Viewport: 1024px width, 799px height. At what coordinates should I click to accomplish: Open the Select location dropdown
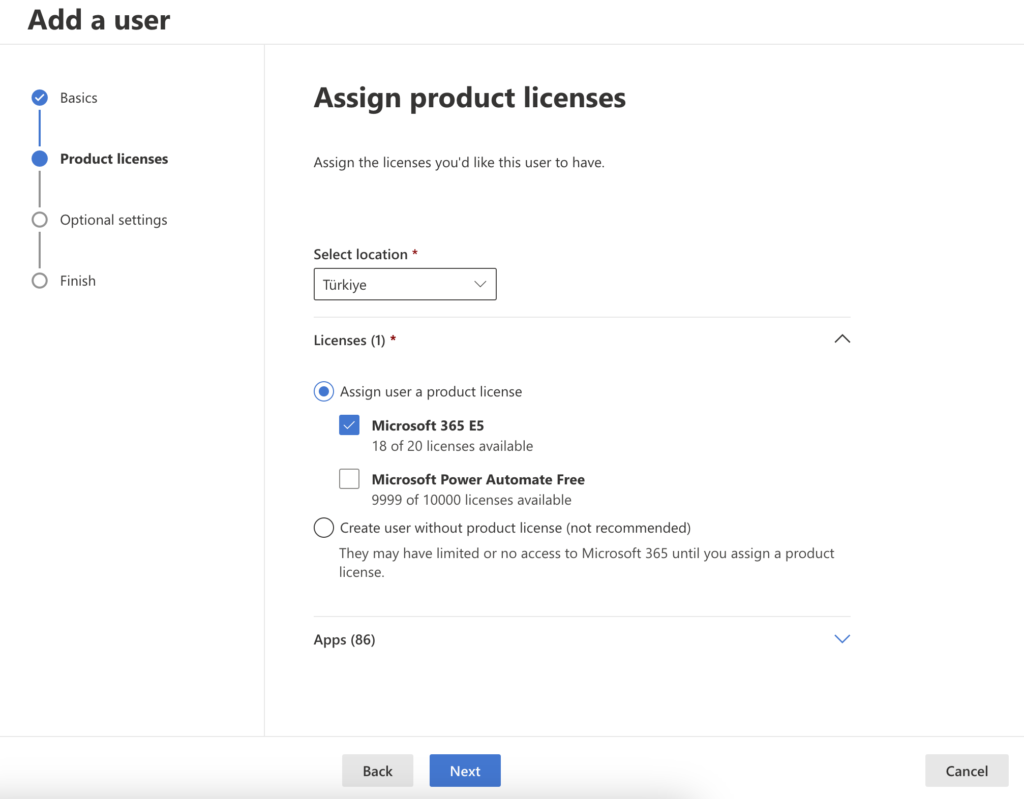click(x=405, y=285)
